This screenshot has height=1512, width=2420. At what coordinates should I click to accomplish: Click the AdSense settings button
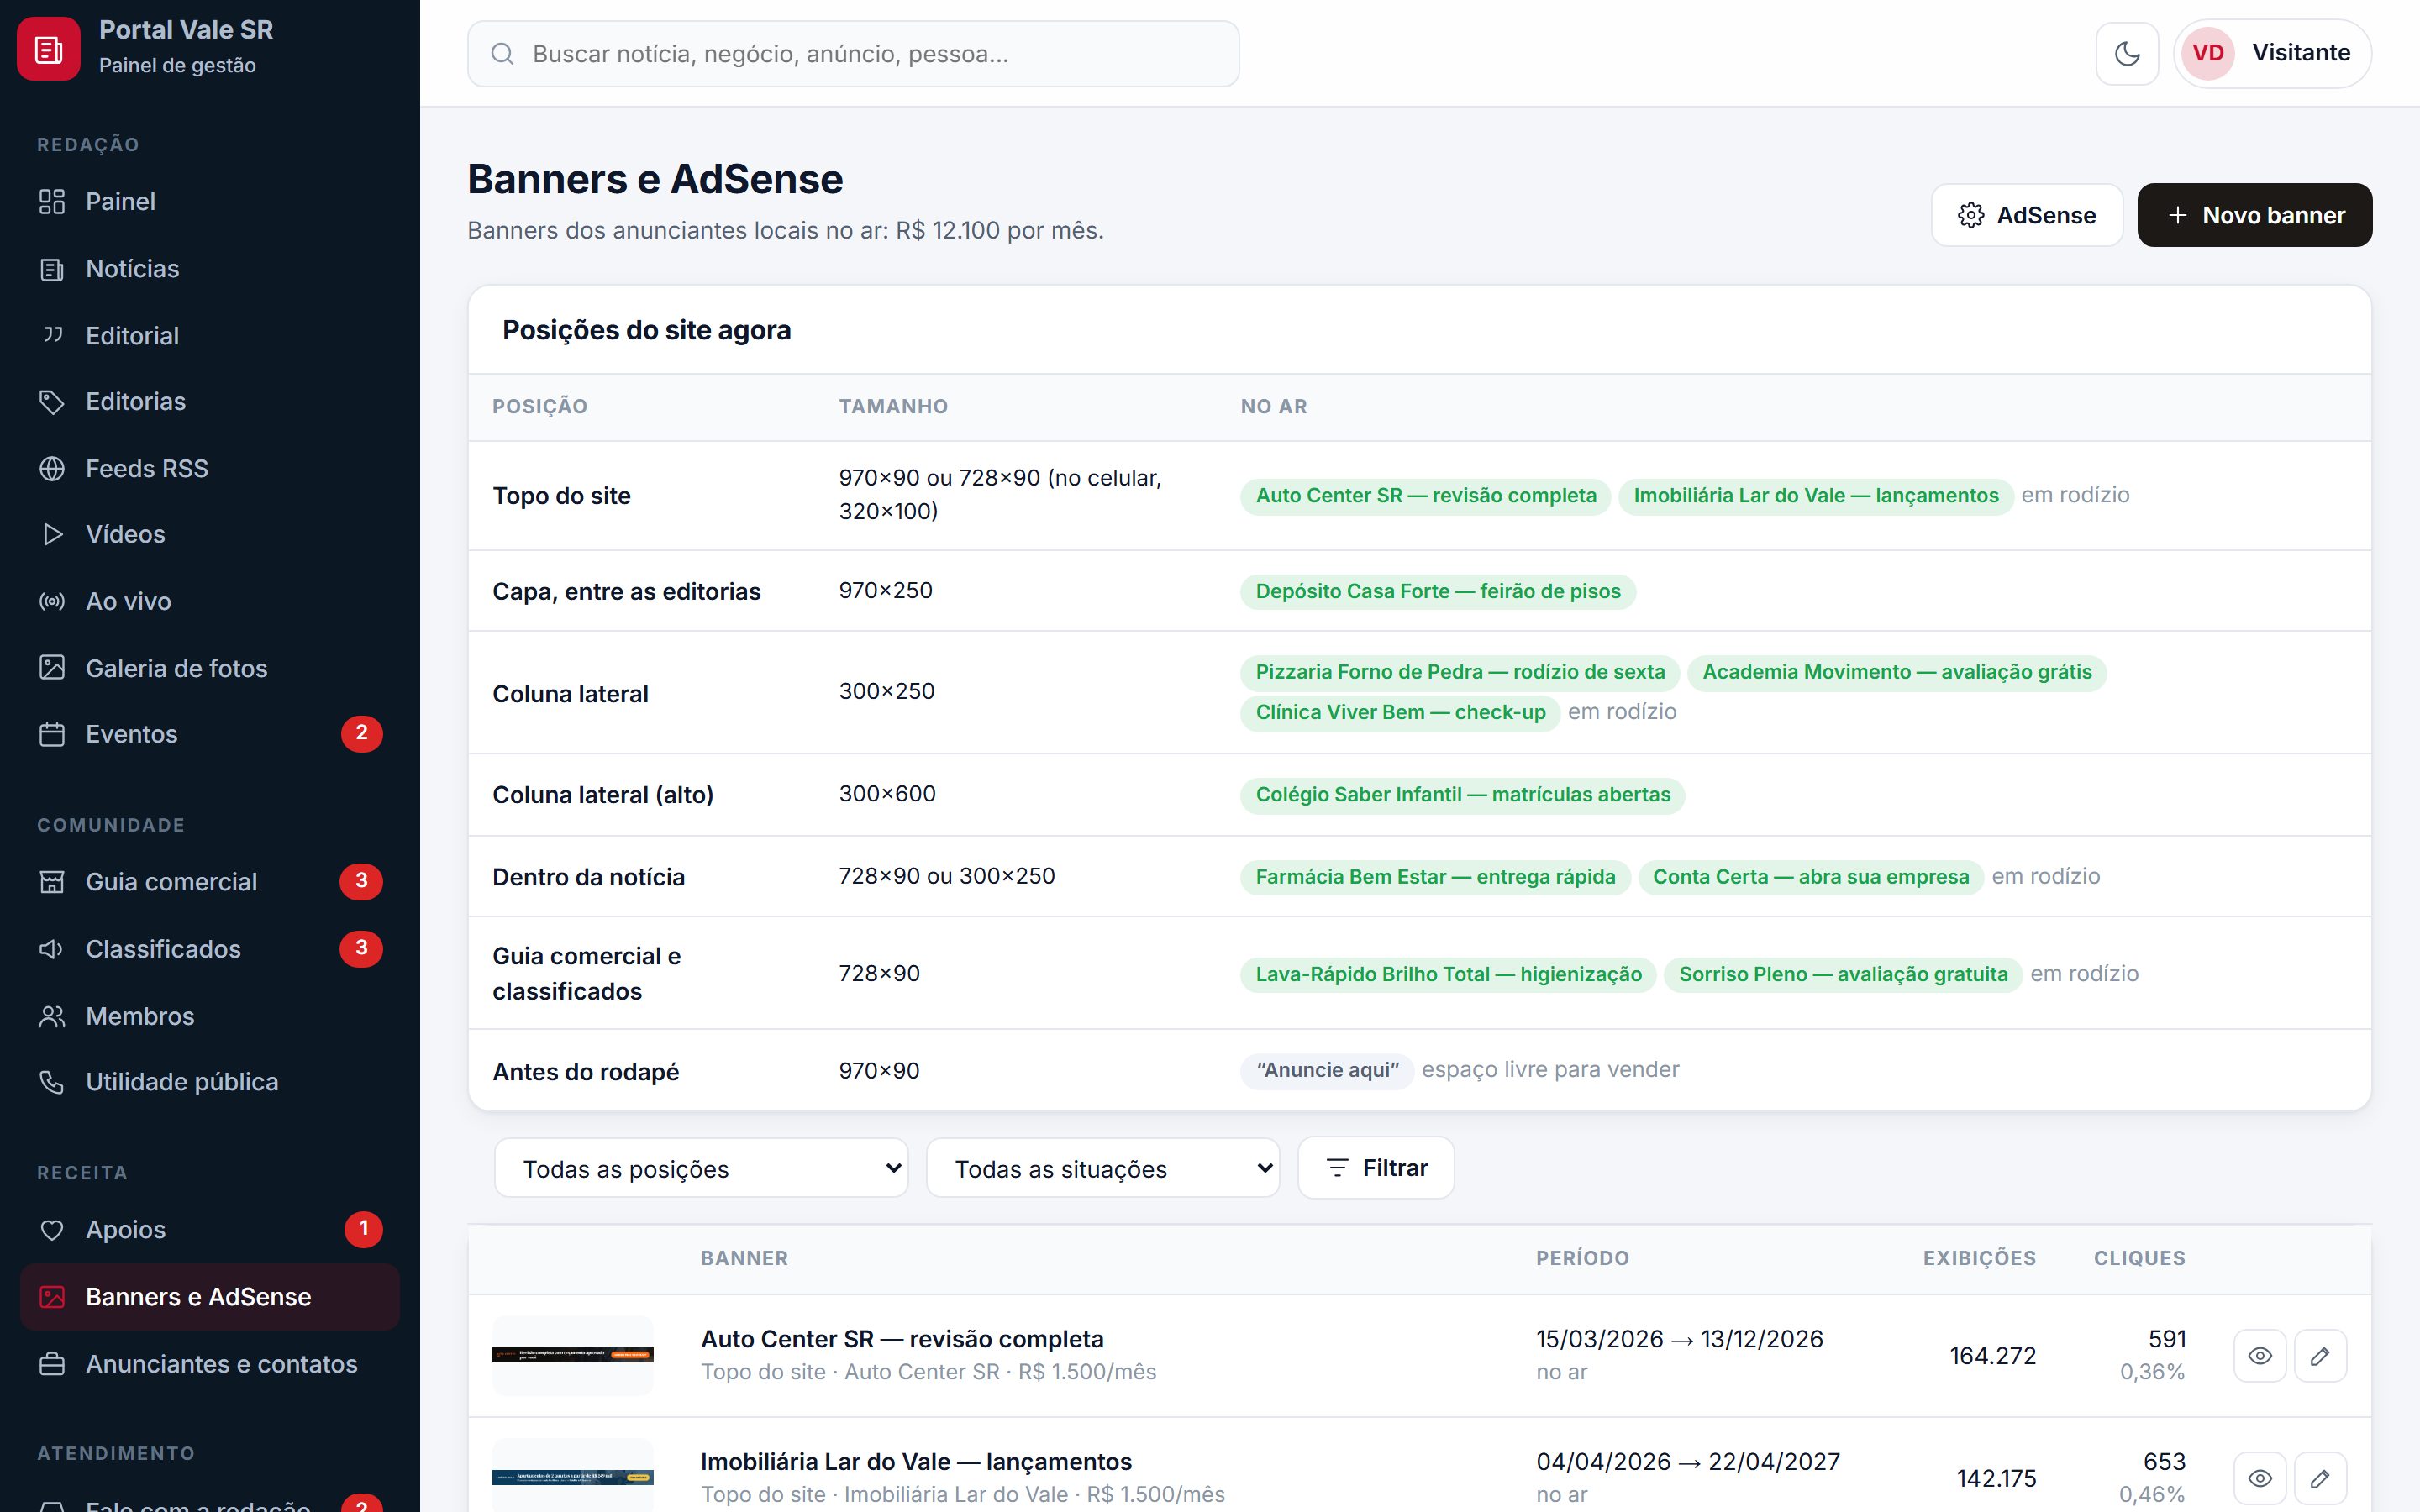point(2027,215)
